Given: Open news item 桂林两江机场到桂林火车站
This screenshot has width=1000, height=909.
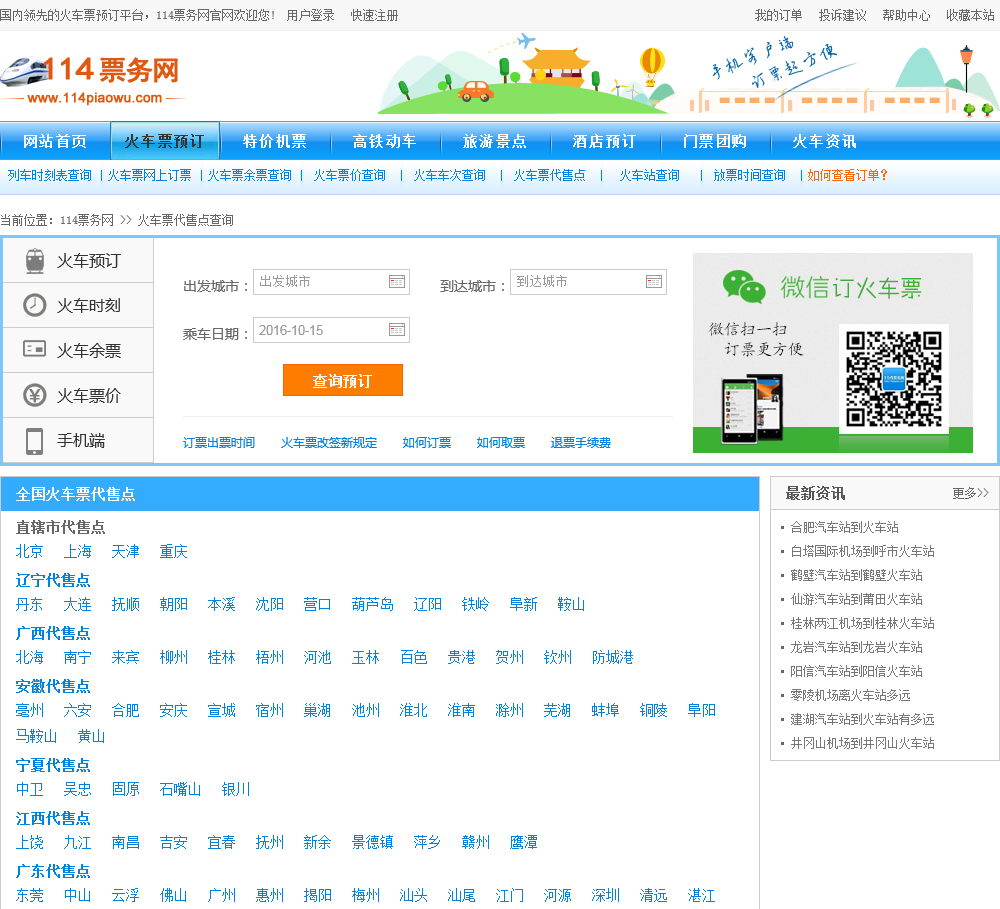Looking at the screenshot, I should [862, 623].
